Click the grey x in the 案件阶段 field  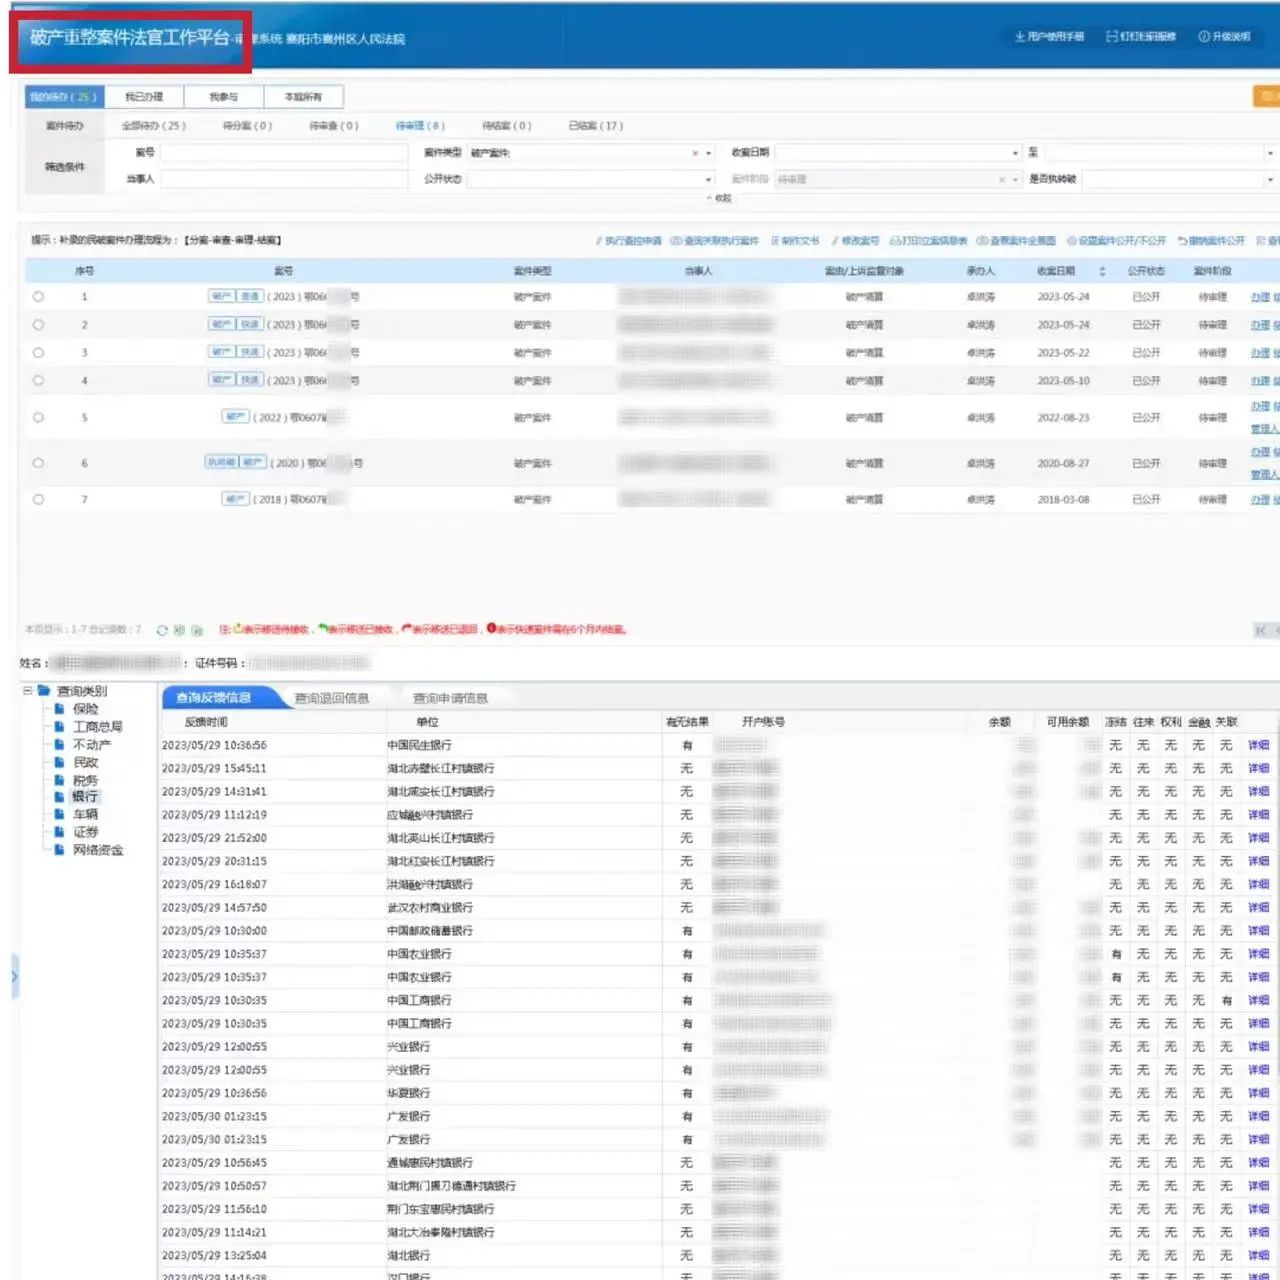click(1002, 180)
